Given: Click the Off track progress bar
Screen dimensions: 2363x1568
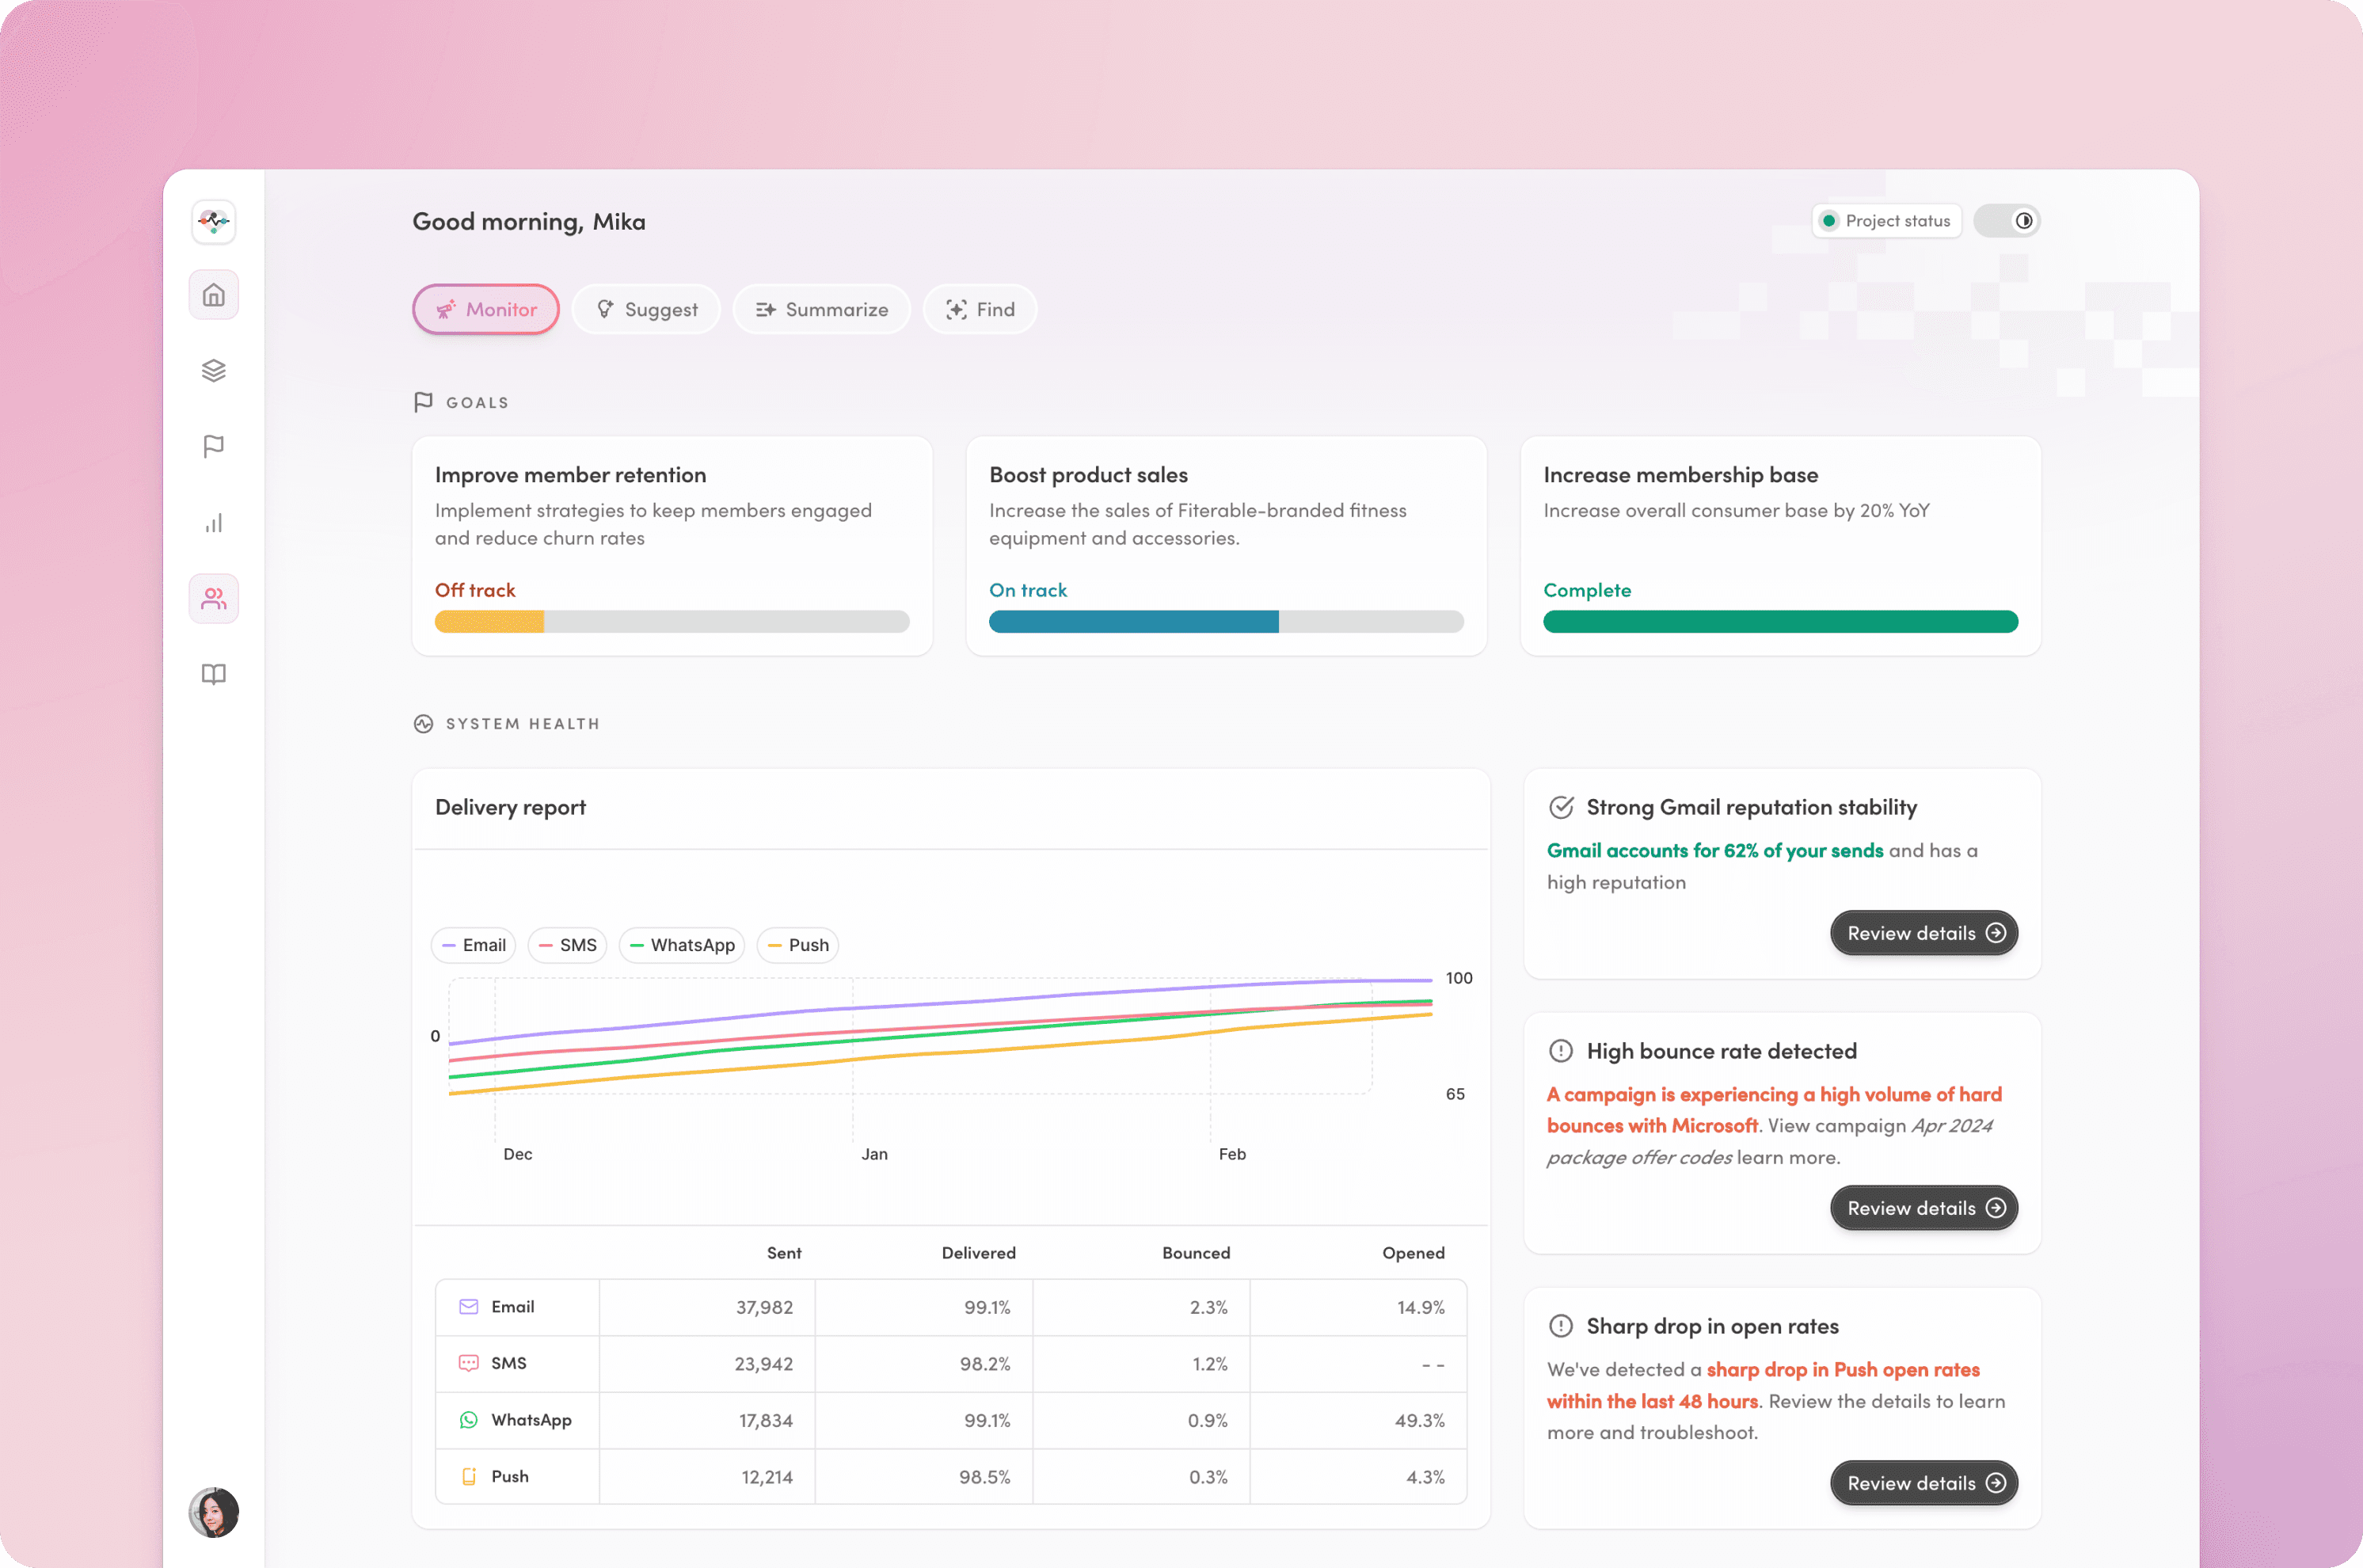Looking at the screenshot, I should click(x=672, y=622).
